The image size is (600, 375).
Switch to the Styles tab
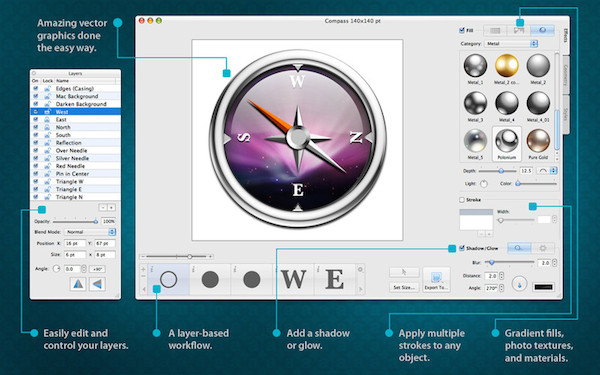565,115
